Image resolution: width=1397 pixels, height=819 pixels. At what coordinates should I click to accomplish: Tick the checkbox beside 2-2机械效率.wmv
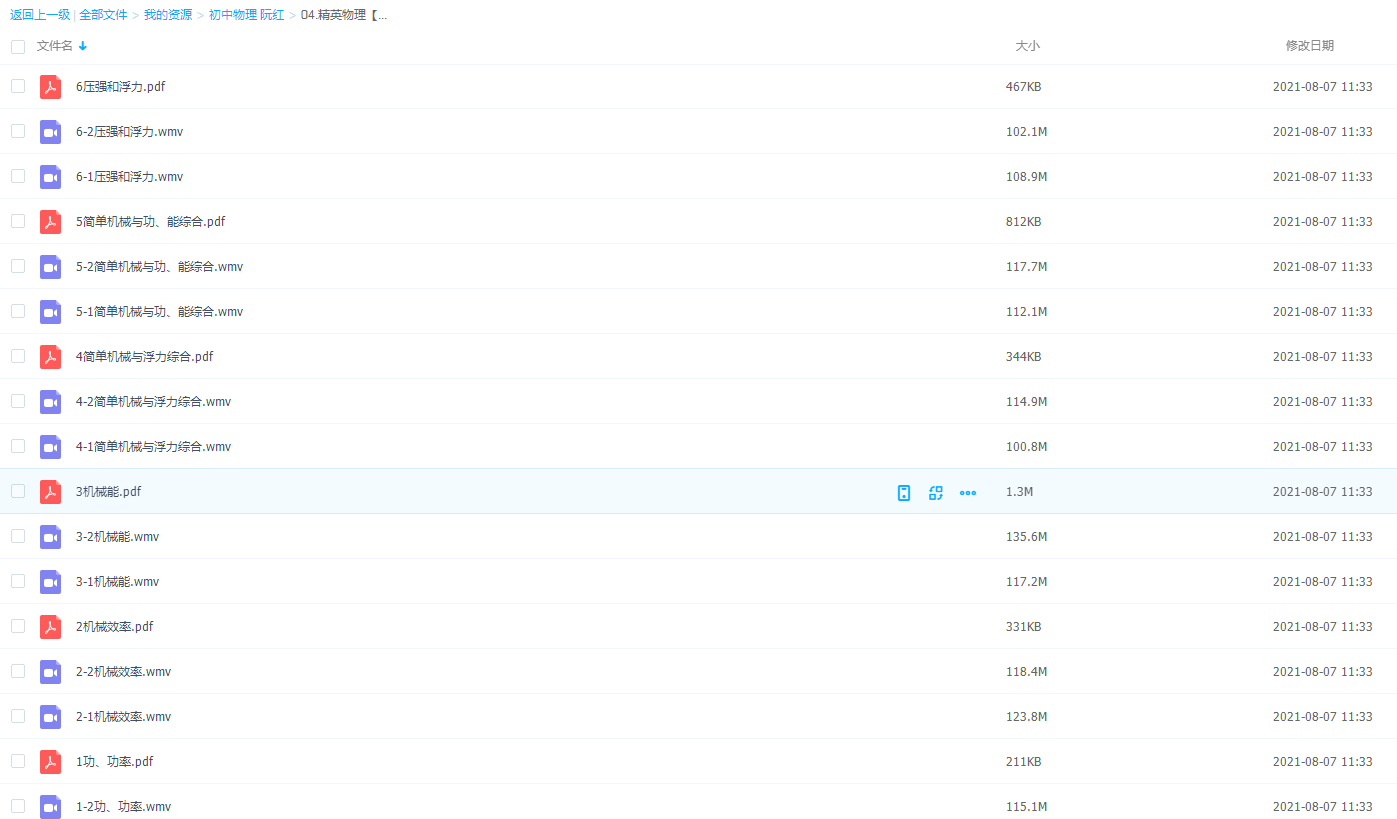(18, 671)
